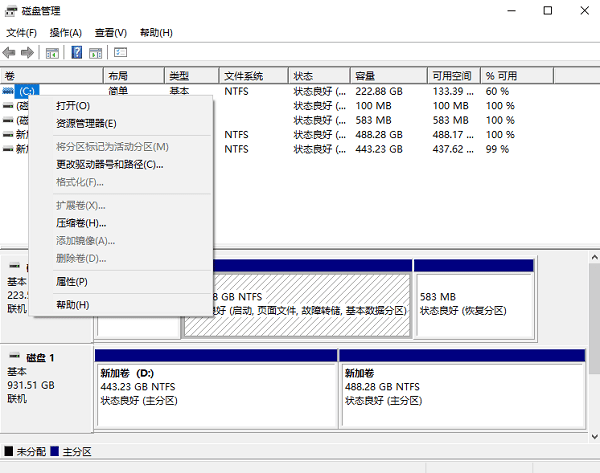Click the show/hide action pane icon
Viewport: 600px width, 473px height.
[96, 52]
